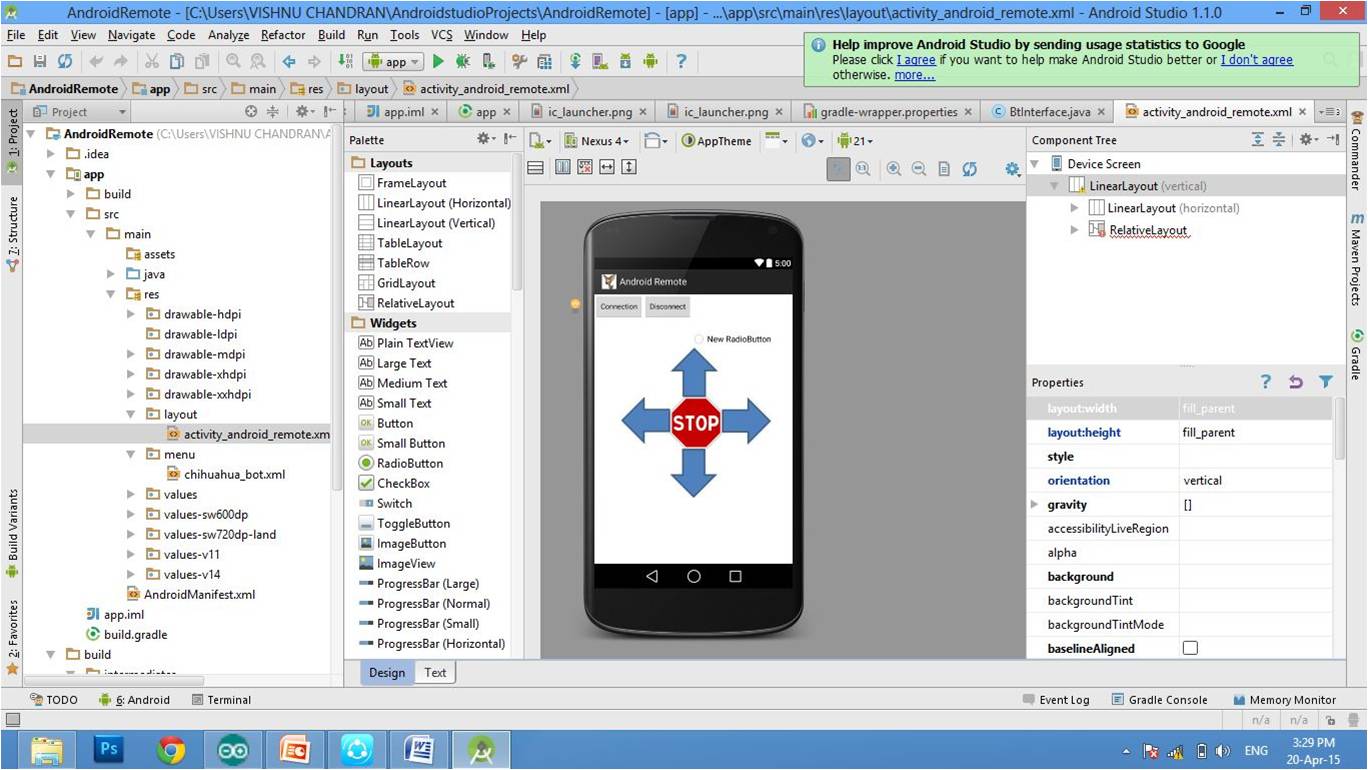This screenshot has width=1368, height=770.
Task: Open Photoshop from the Windows taskbar
Action: (x=108, y=749)
